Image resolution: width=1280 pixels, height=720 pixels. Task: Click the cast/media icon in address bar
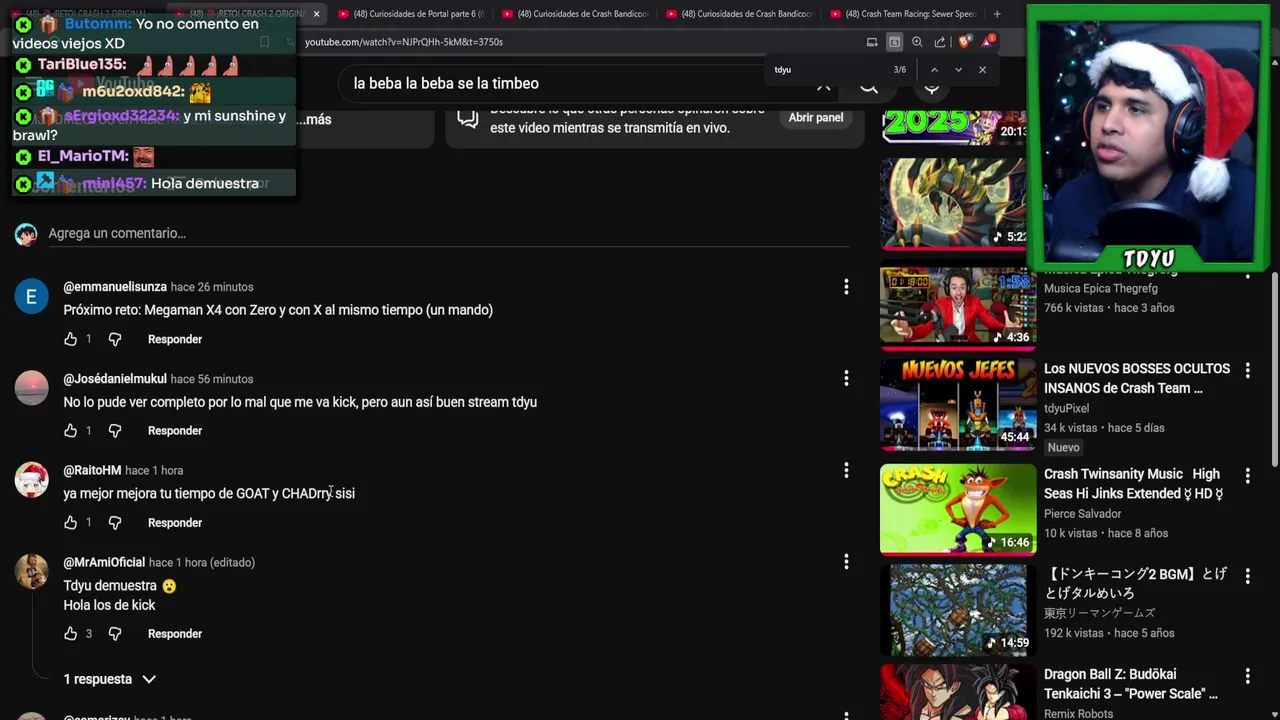tap(872, 42)
